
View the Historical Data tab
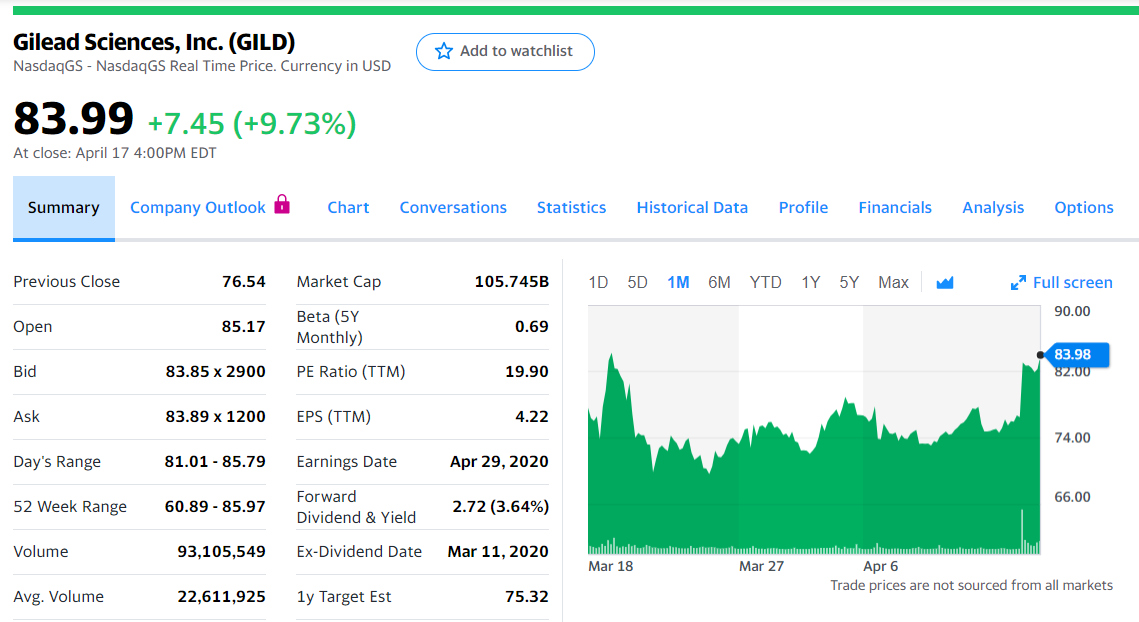(692, 208)
